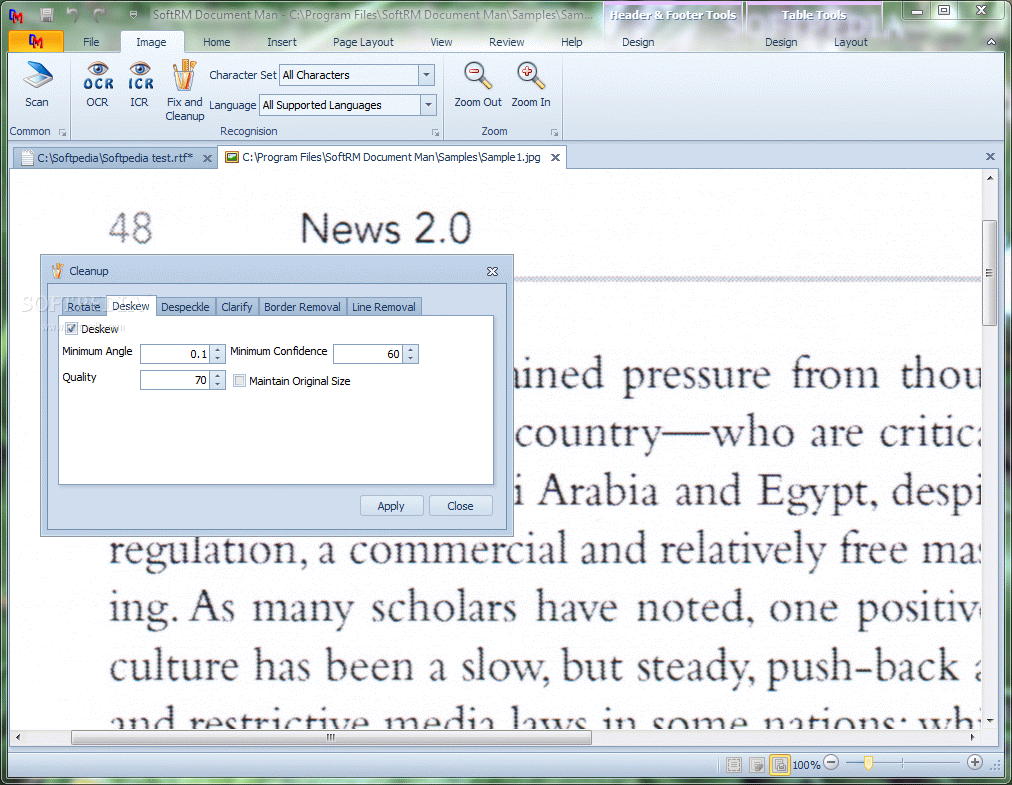
Task: Open the Fix and Cleanup tool
Action: (185, 90)
